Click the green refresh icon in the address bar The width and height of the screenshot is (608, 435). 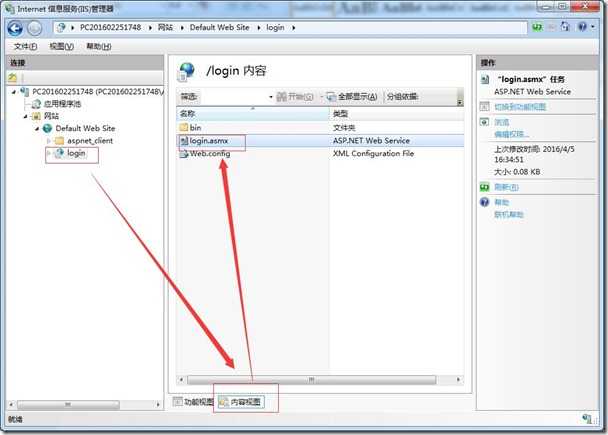[x=537, y=27]
